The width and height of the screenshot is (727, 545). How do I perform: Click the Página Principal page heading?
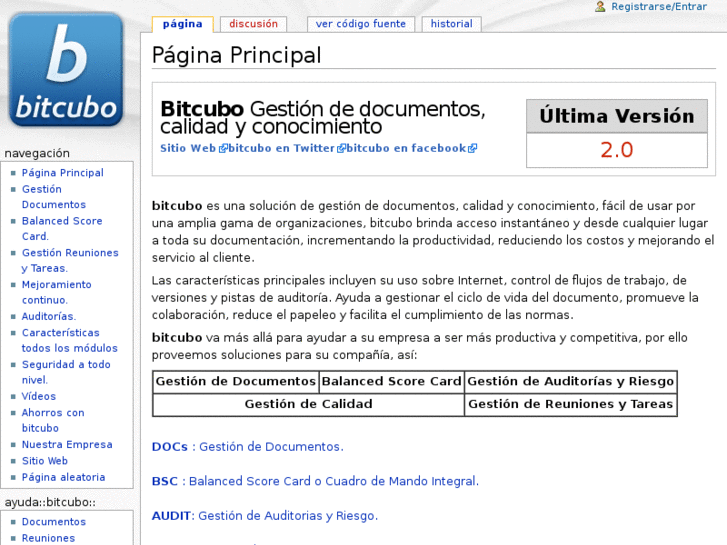point(236,56)
